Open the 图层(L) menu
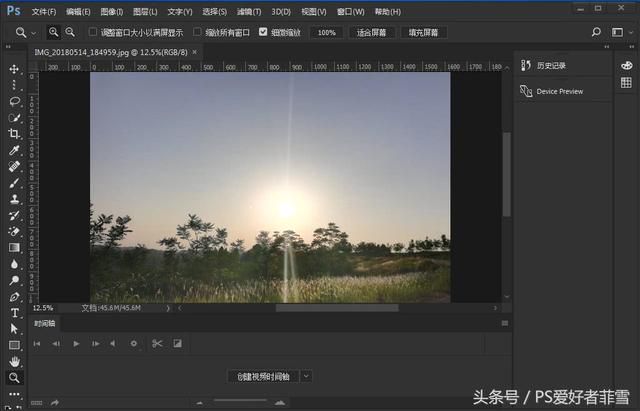This screenshot has width=640, height=411. click(x=145, y=12)
